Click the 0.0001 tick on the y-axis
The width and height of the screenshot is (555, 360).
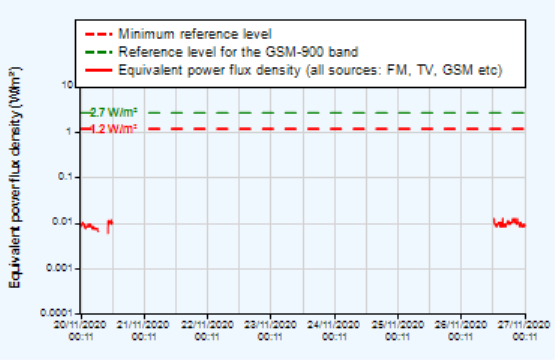[x=57, y=313]
